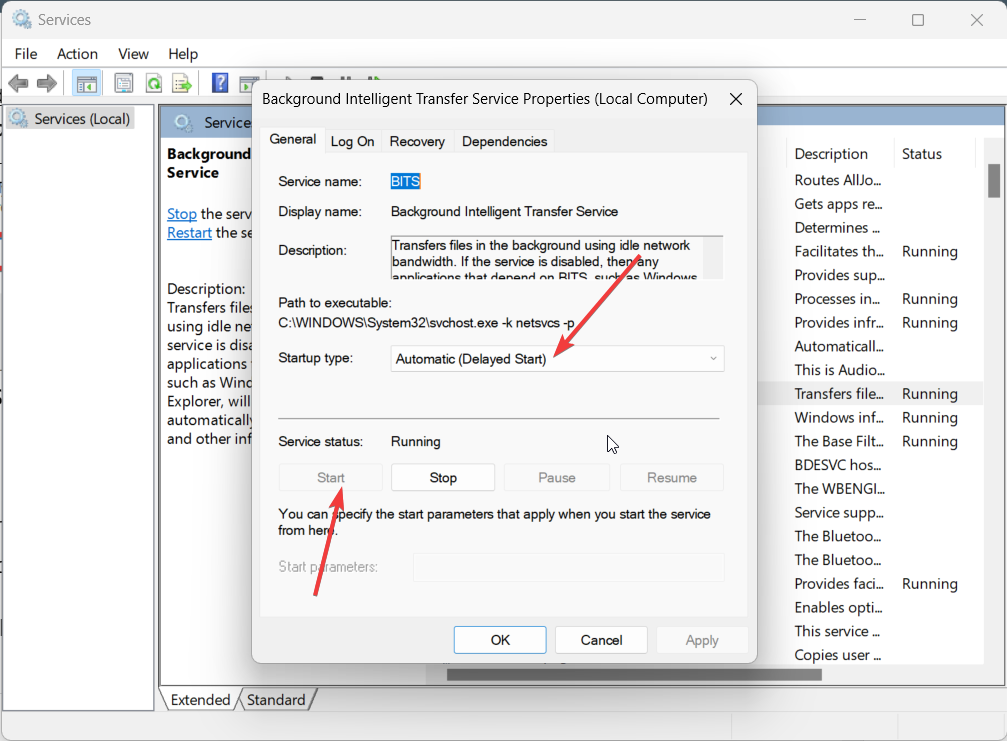Select the 'Provides sup...' service row
1007x741 pixels.
pos(870,275)
